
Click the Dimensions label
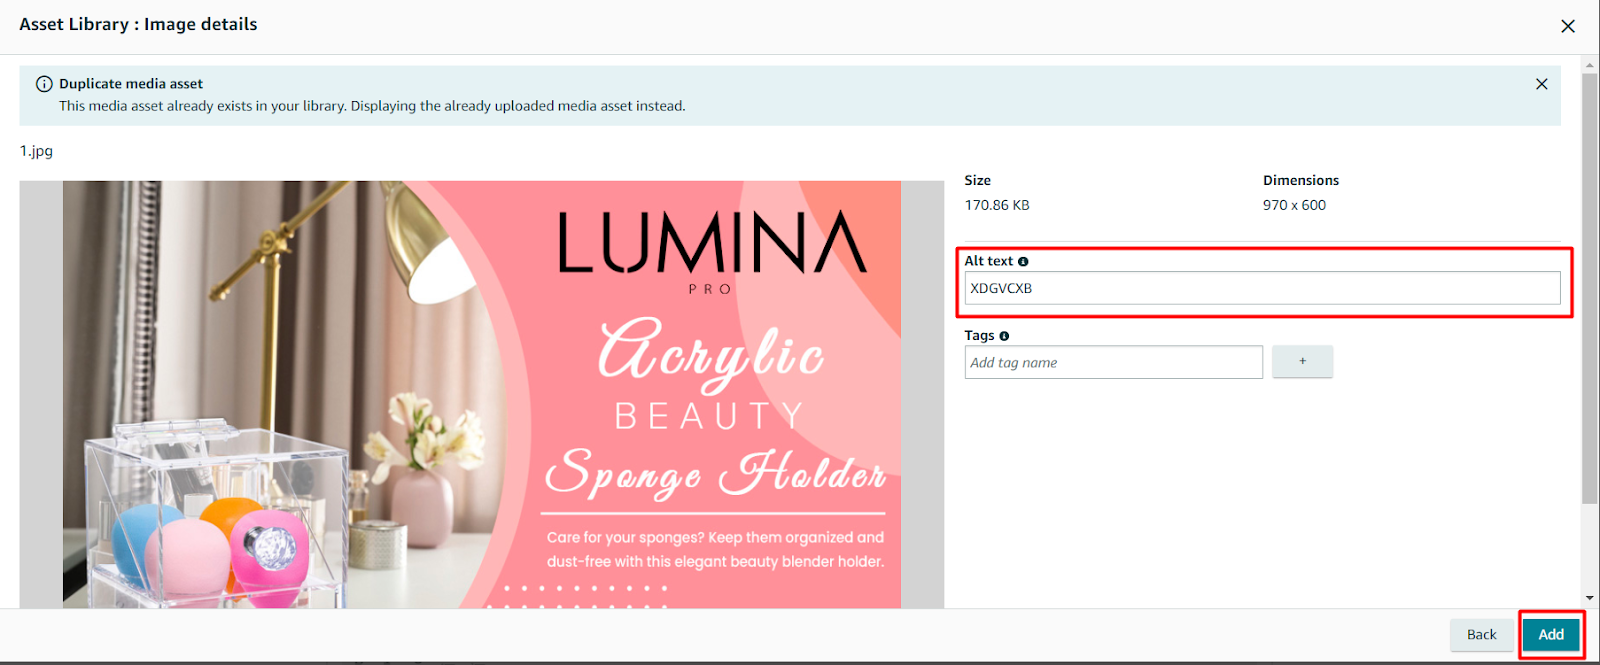pos(1301,181)
